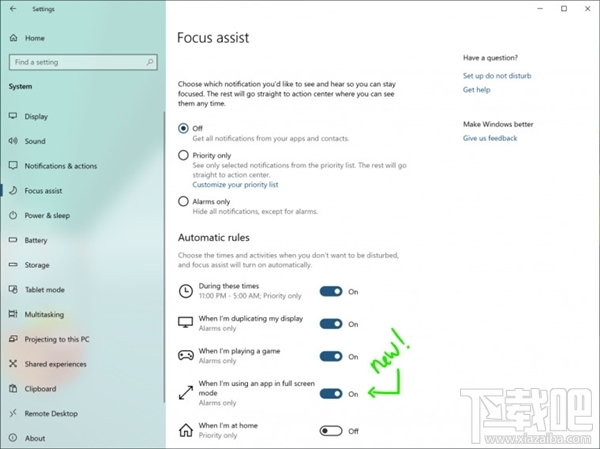Enable the When I'm at home toggle

[331, 430]
